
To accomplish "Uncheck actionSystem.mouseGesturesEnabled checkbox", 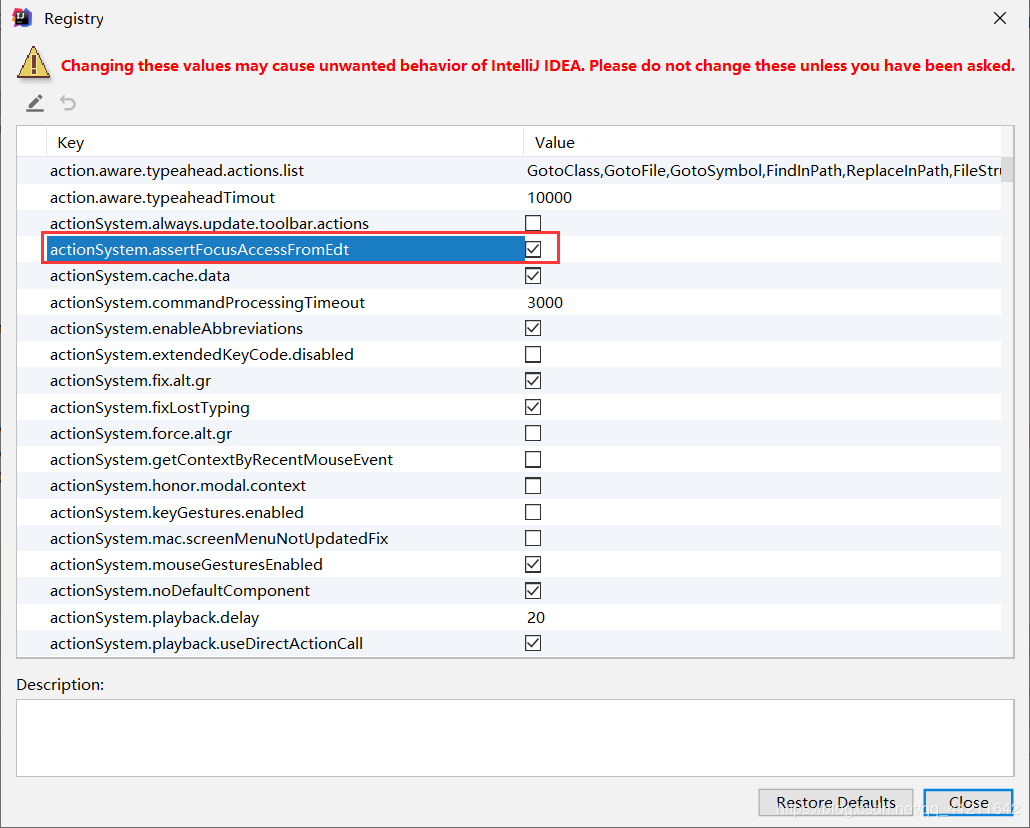I will [533, 564].
